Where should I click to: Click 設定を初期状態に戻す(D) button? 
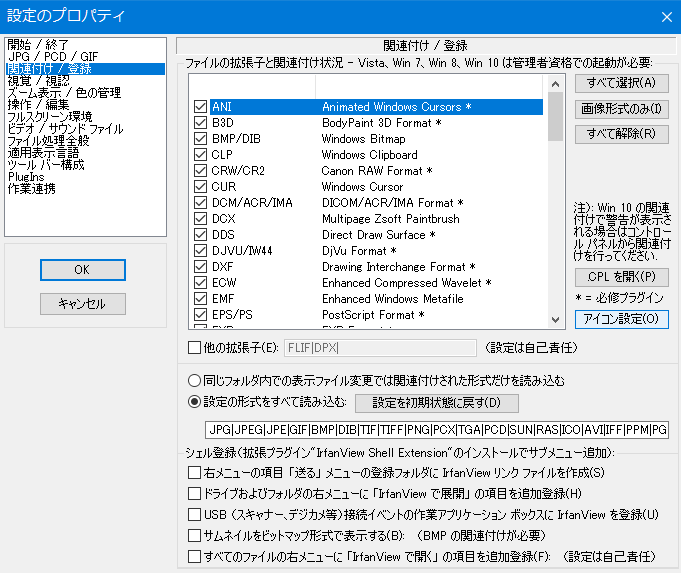(437, 403)
